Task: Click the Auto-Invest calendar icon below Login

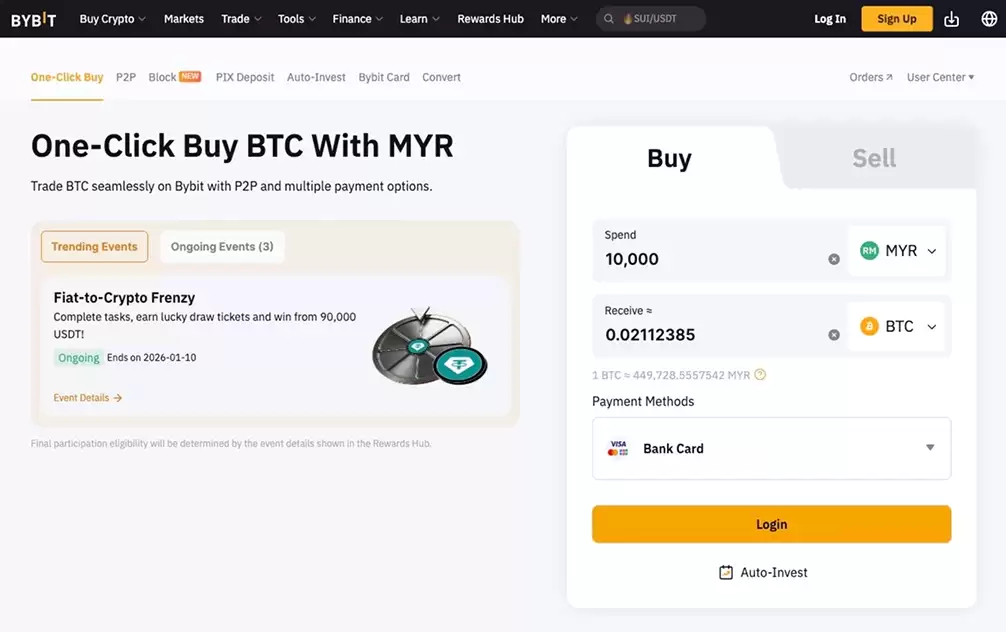Action: click(726, 571)
